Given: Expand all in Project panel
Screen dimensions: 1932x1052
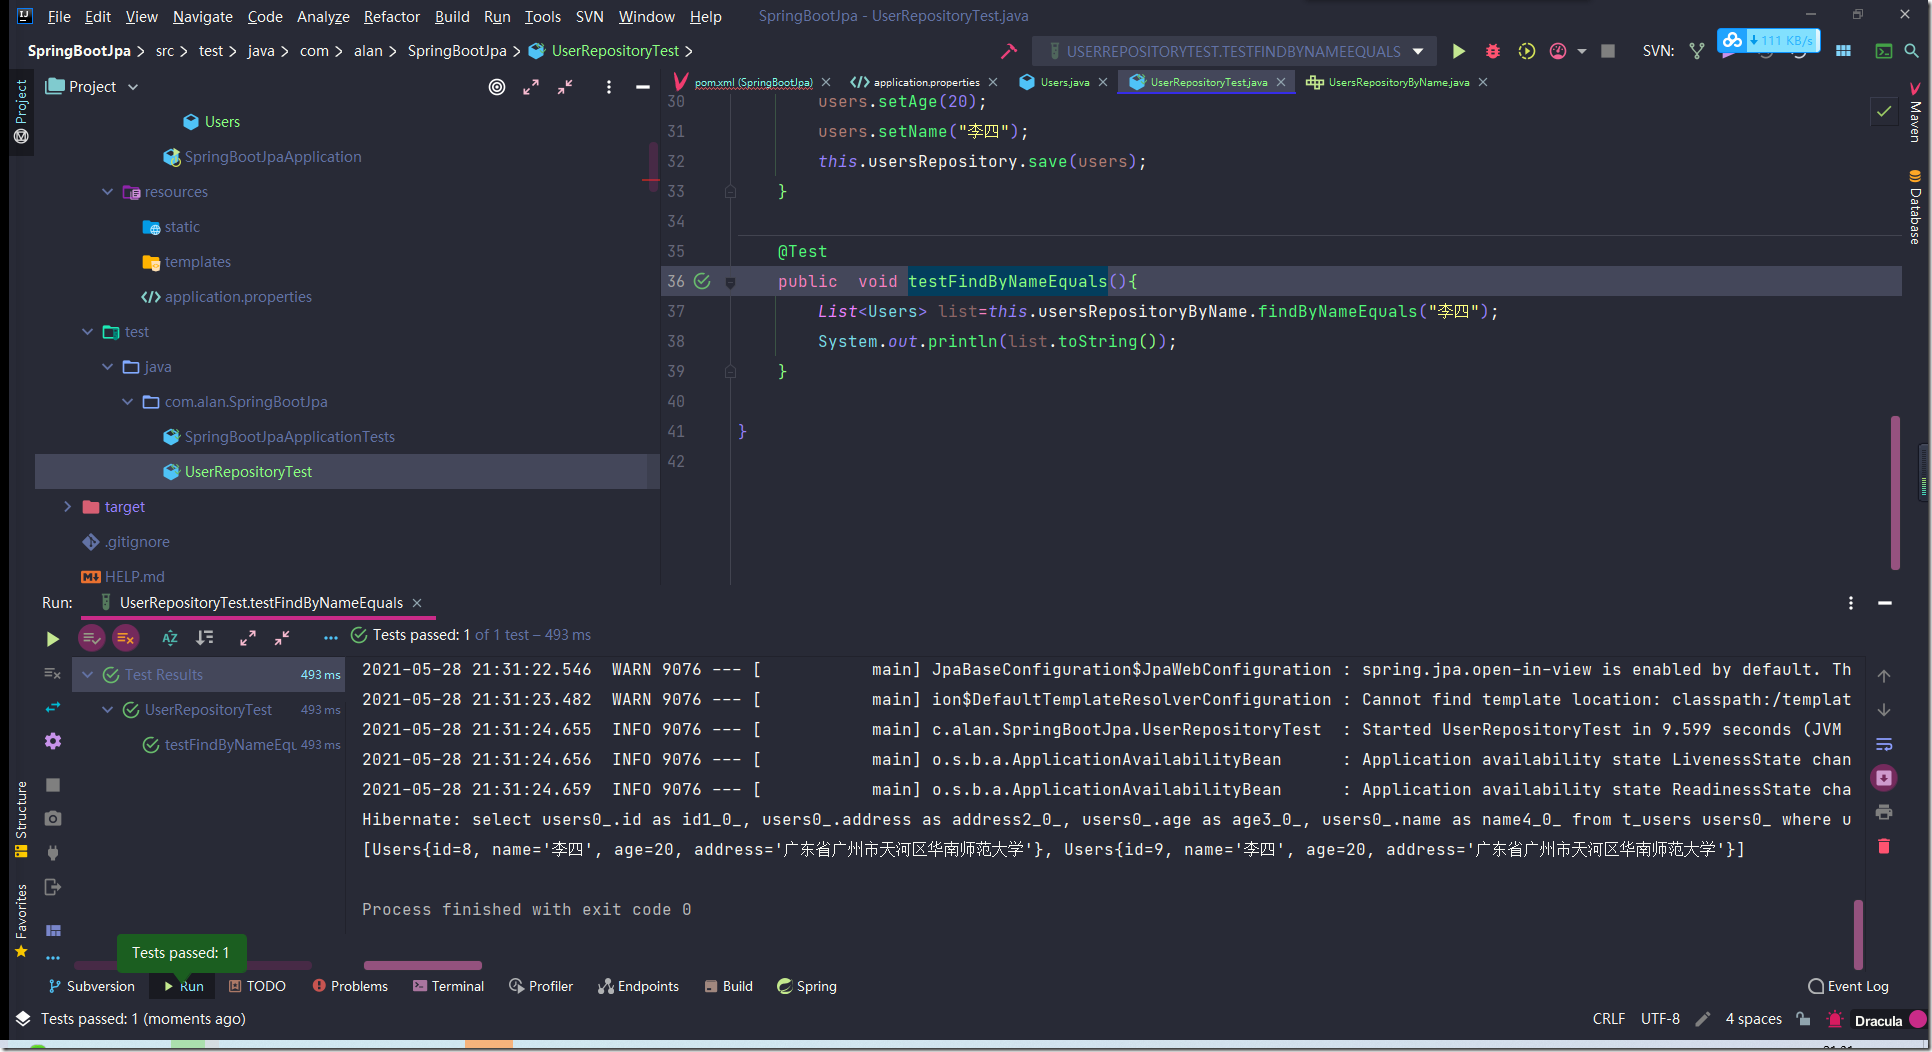Looking at the screenshot, I should (x=531, y=87).
